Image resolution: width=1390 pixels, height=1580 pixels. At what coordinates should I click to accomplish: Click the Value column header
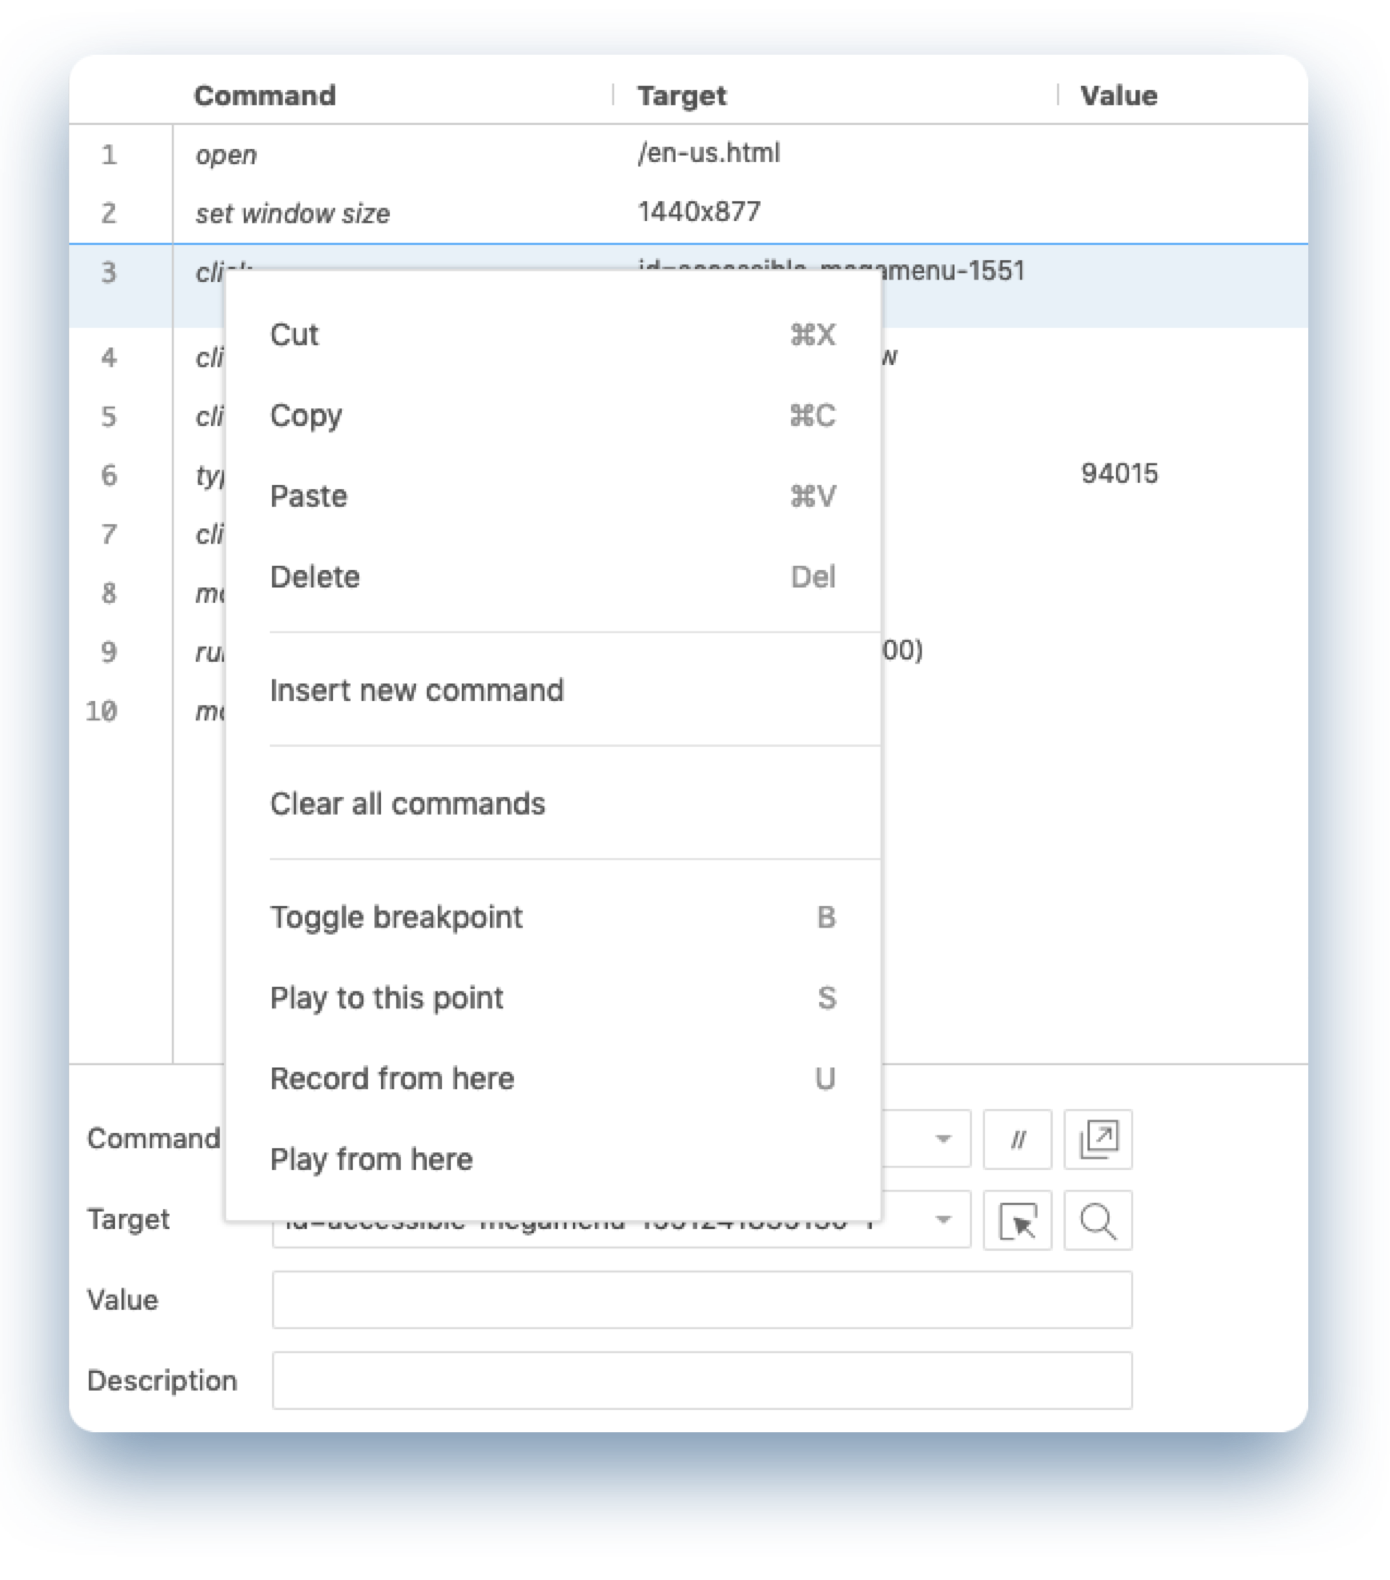coord(1119,96)
